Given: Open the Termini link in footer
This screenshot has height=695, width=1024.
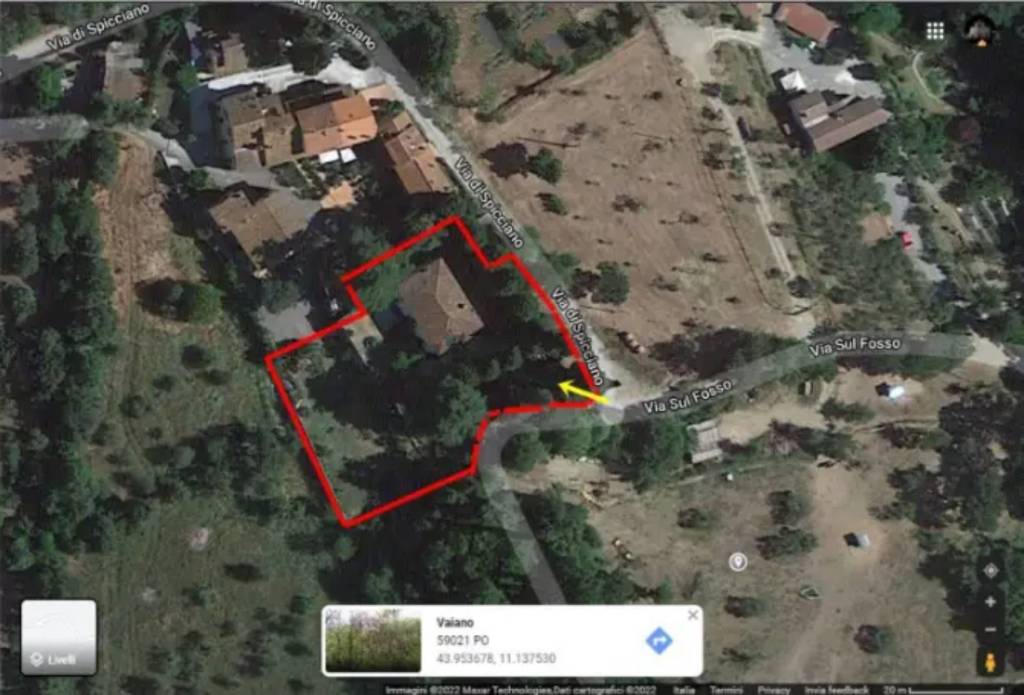Looking at the screenshot, I should click(x=726, y=690).
